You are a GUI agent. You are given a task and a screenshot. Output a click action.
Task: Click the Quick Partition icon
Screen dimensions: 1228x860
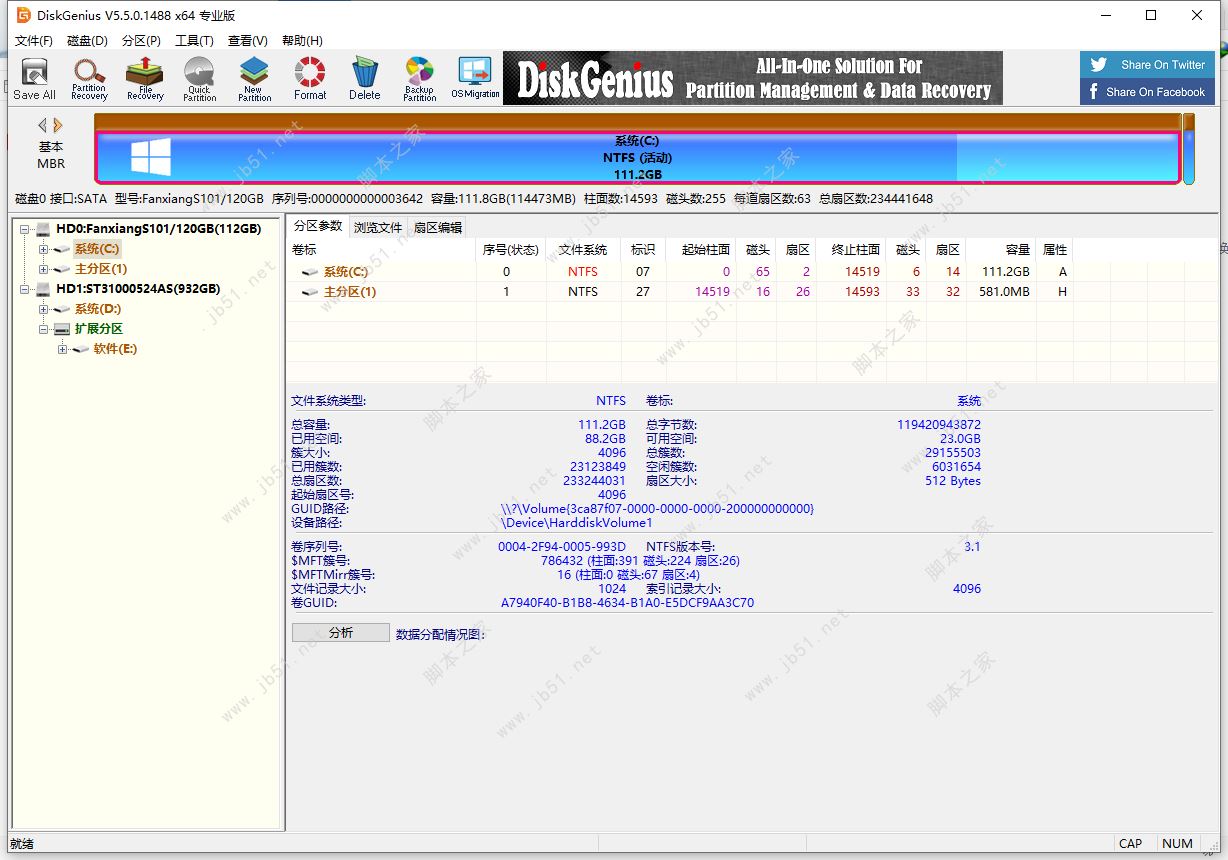coord(199,78)
